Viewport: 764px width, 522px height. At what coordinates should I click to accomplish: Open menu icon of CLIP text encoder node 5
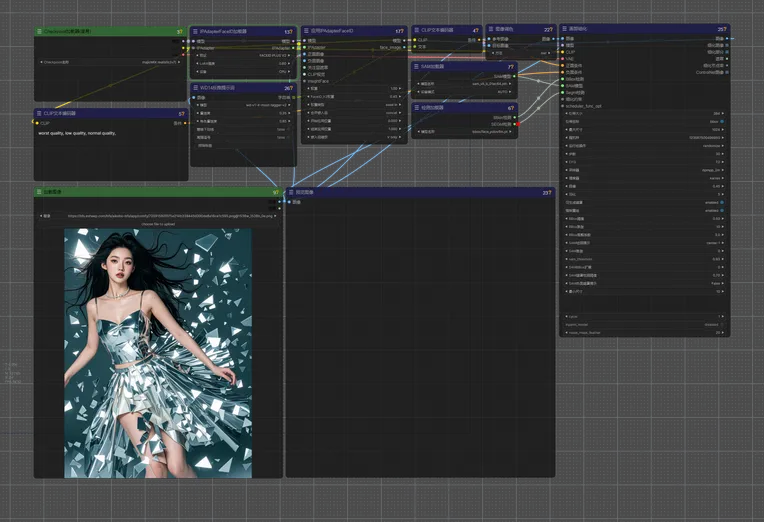click(38, 113)
